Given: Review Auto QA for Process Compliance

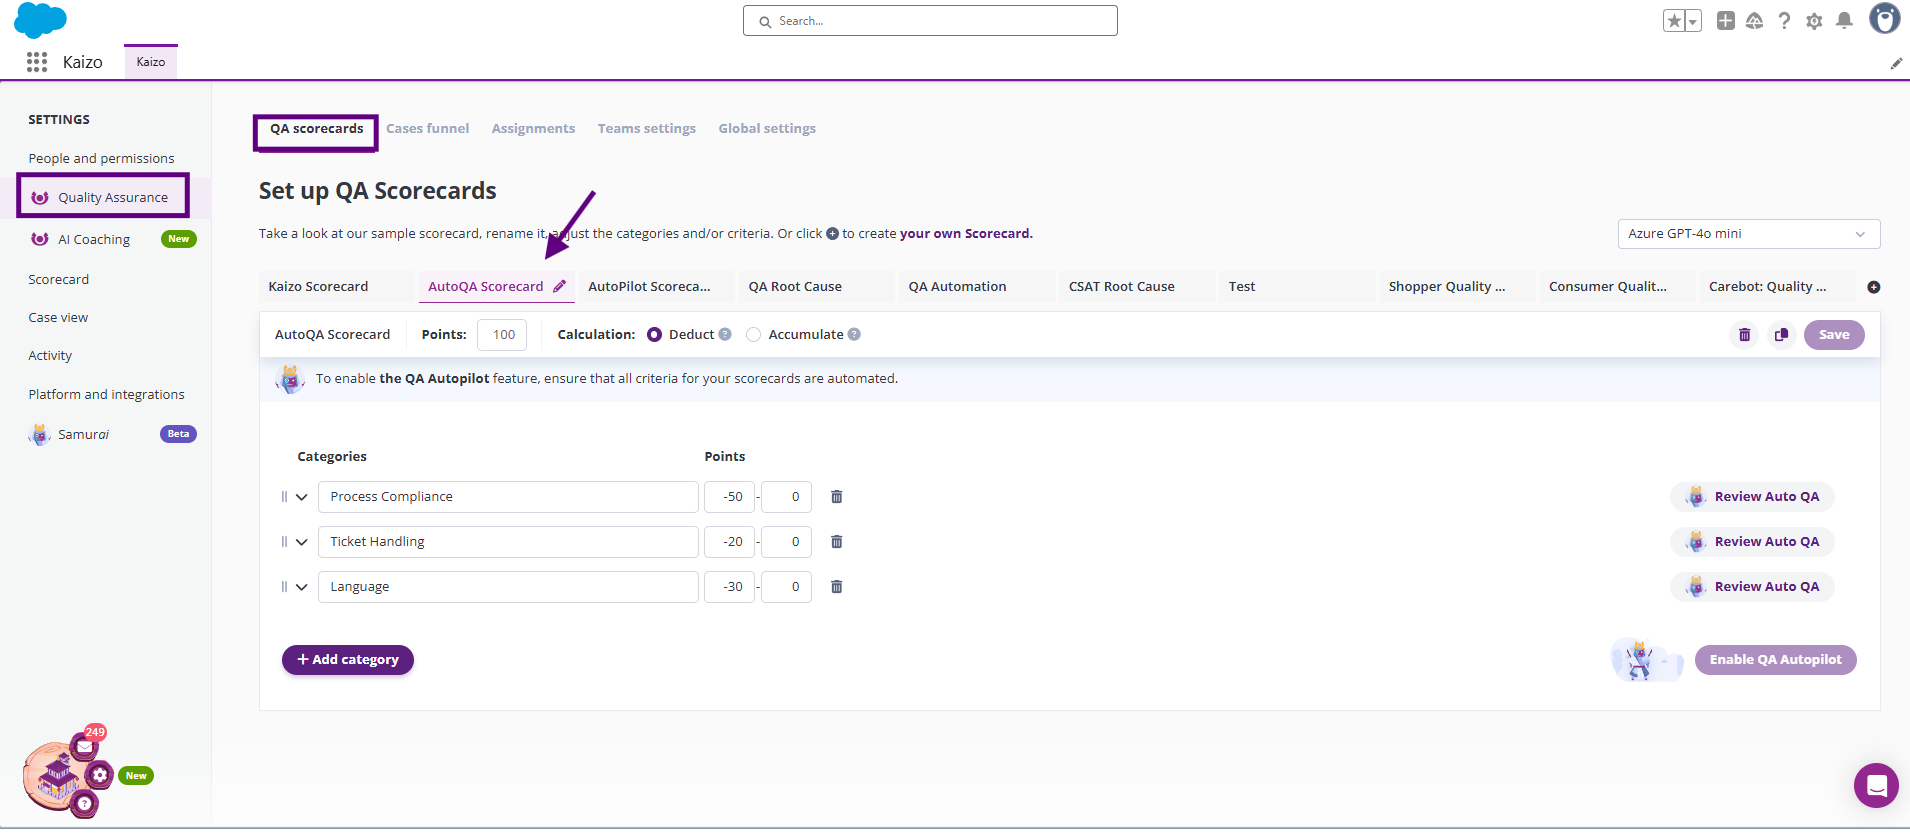Looking at the screenshot, I should (1752, 497).
